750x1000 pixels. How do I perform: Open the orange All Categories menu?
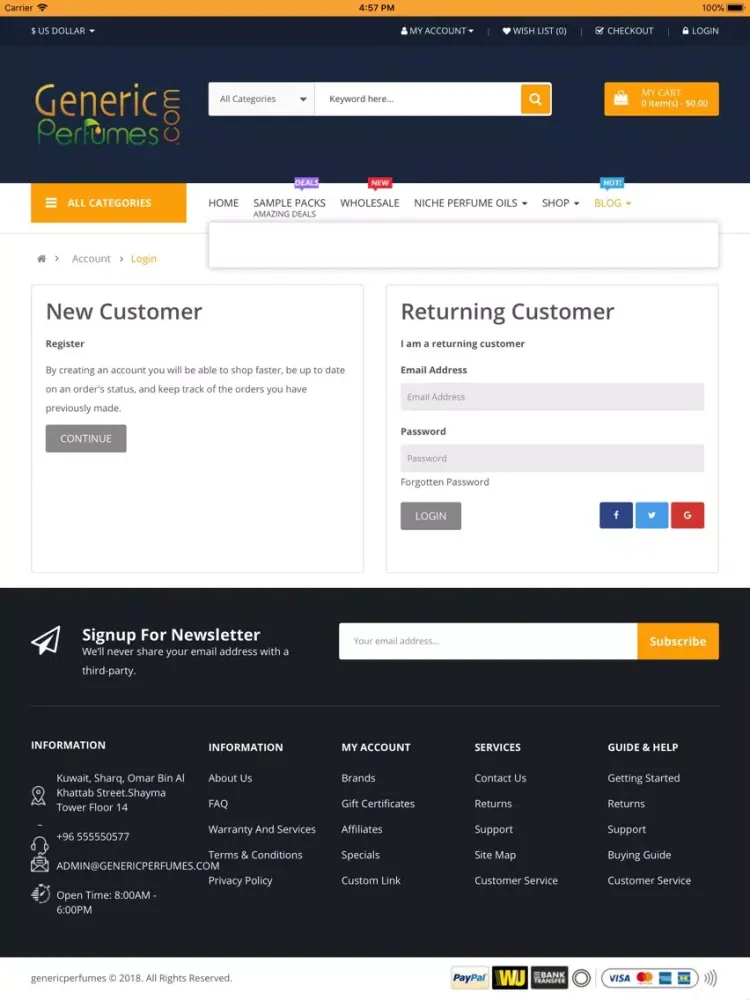tap(108, 203)
